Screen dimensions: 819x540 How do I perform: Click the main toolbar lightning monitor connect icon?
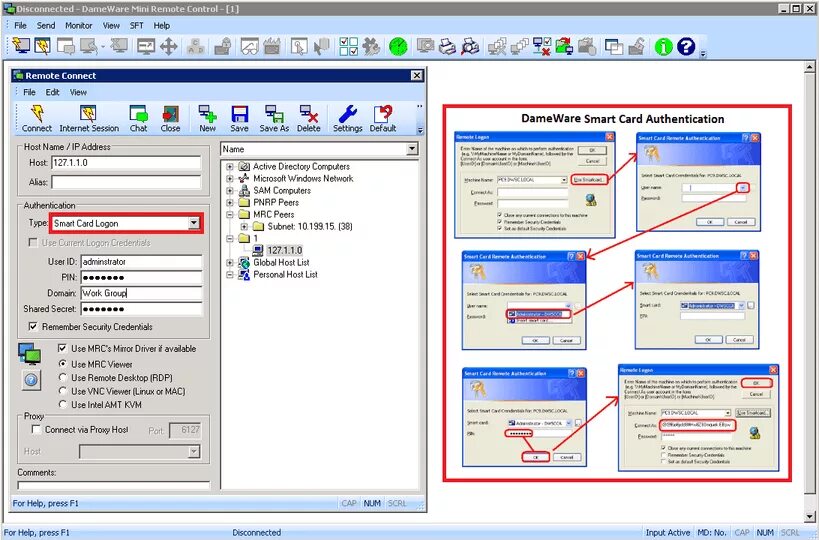21,46
